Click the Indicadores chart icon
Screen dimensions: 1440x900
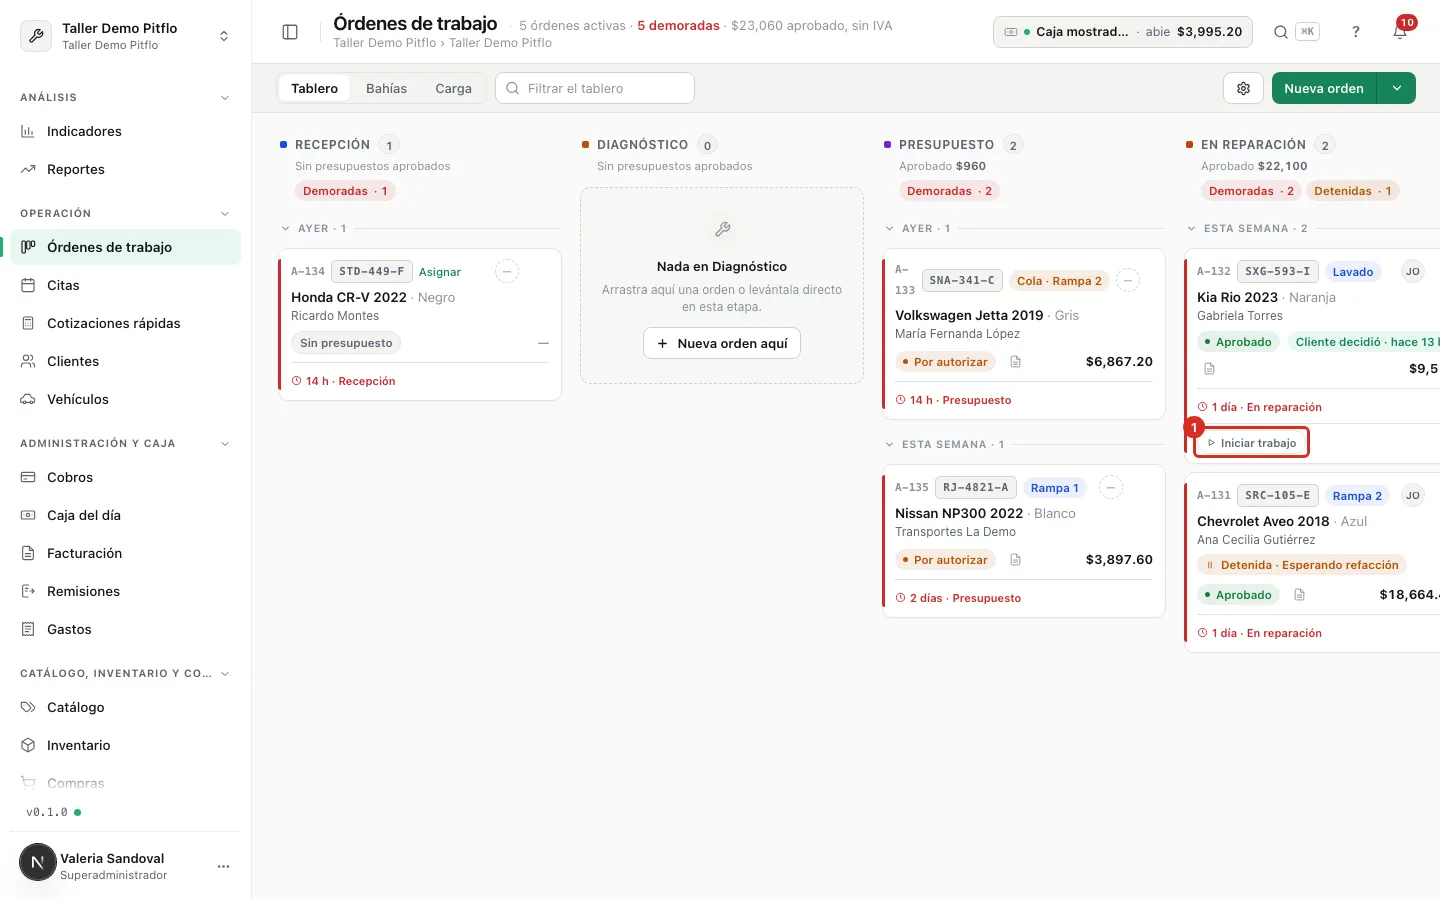click(x=28, y=131)
